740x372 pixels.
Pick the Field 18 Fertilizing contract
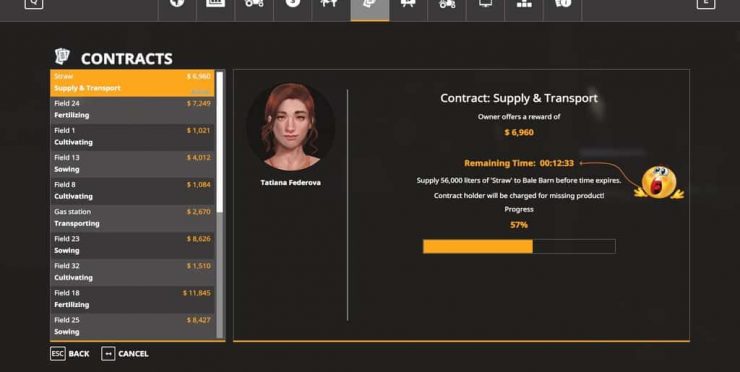pyautogui.click(x=132, y=300)
